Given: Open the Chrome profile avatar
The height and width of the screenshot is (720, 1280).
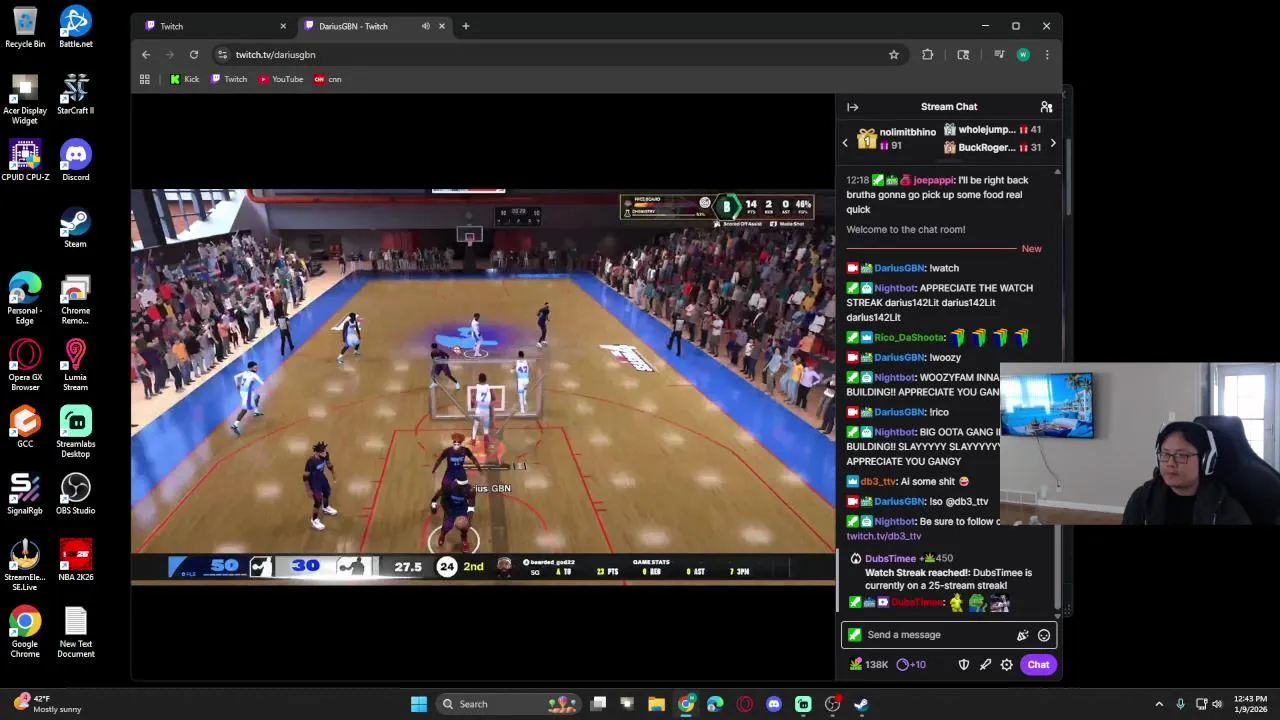Looking at the screenshot, I should [x=1023, y=55].
